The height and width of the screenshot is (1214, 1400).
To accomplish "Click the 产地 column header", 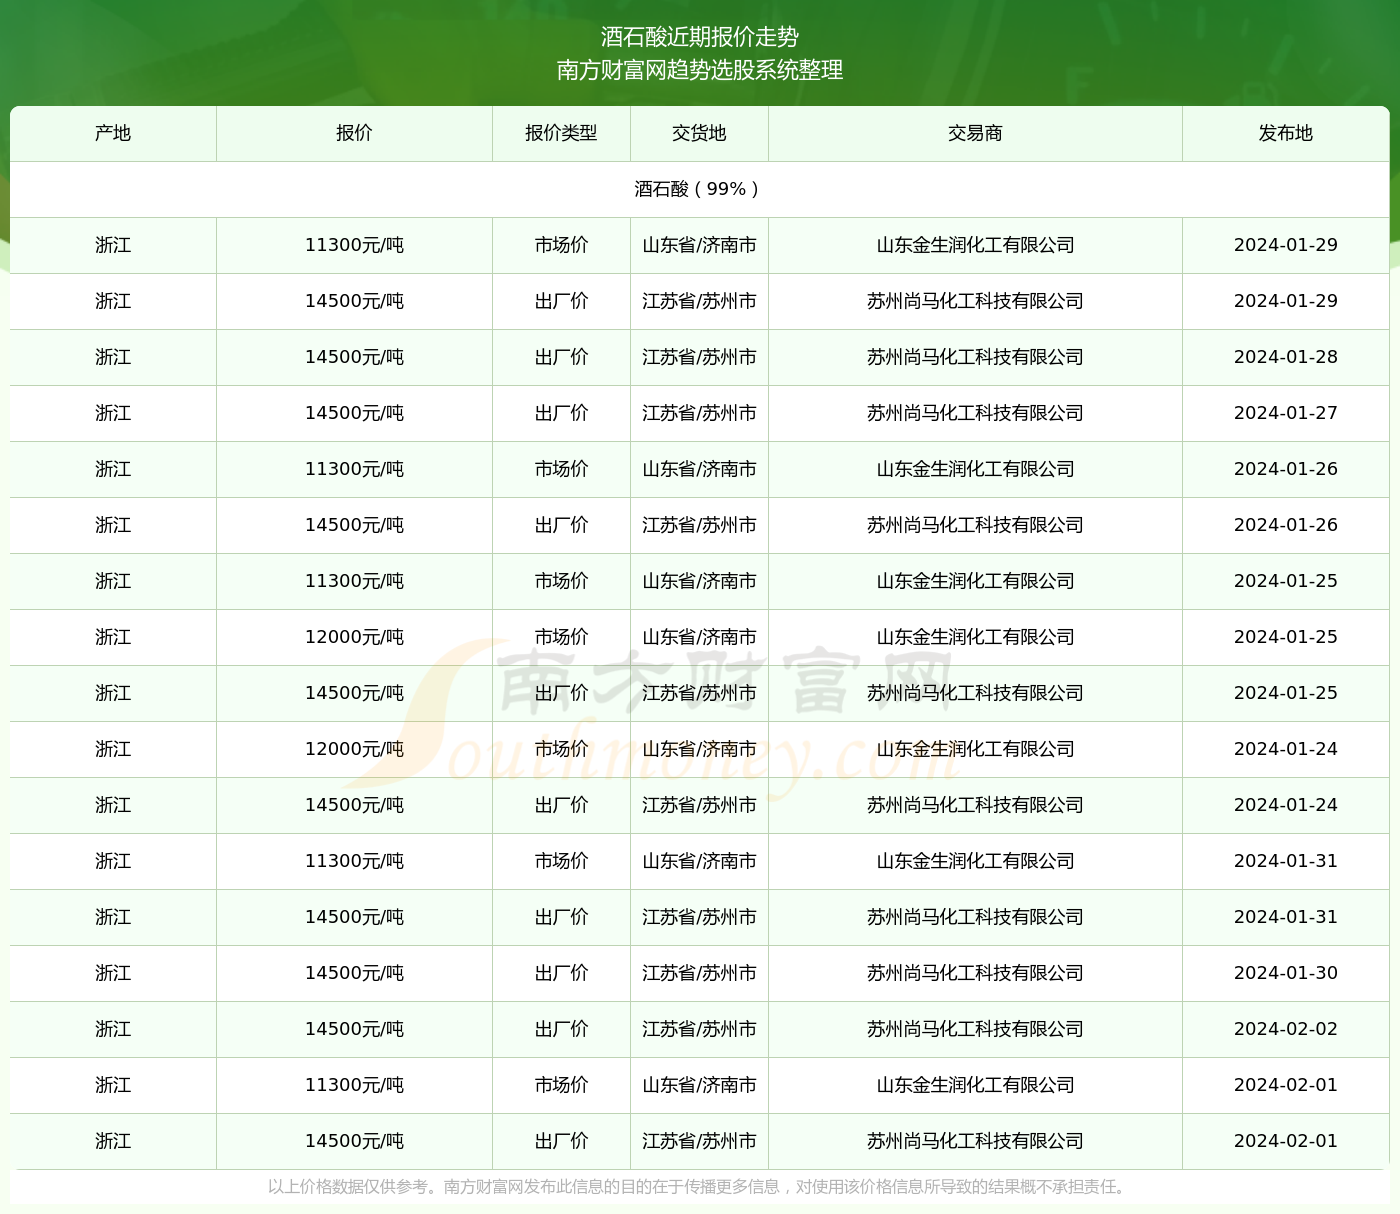I will coord(113,133).
